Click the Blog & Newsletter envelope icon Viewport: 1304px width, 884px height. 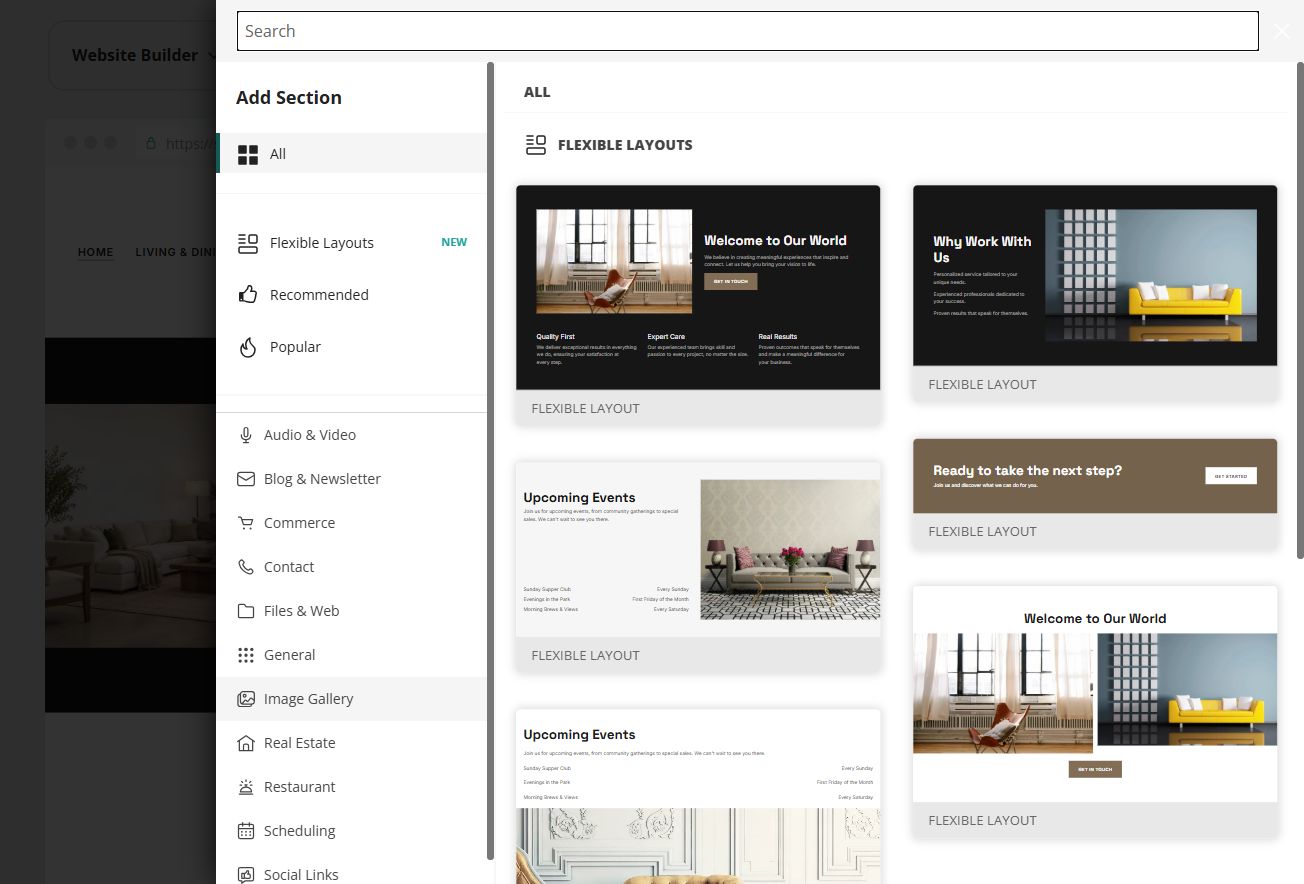pos(246,479)
